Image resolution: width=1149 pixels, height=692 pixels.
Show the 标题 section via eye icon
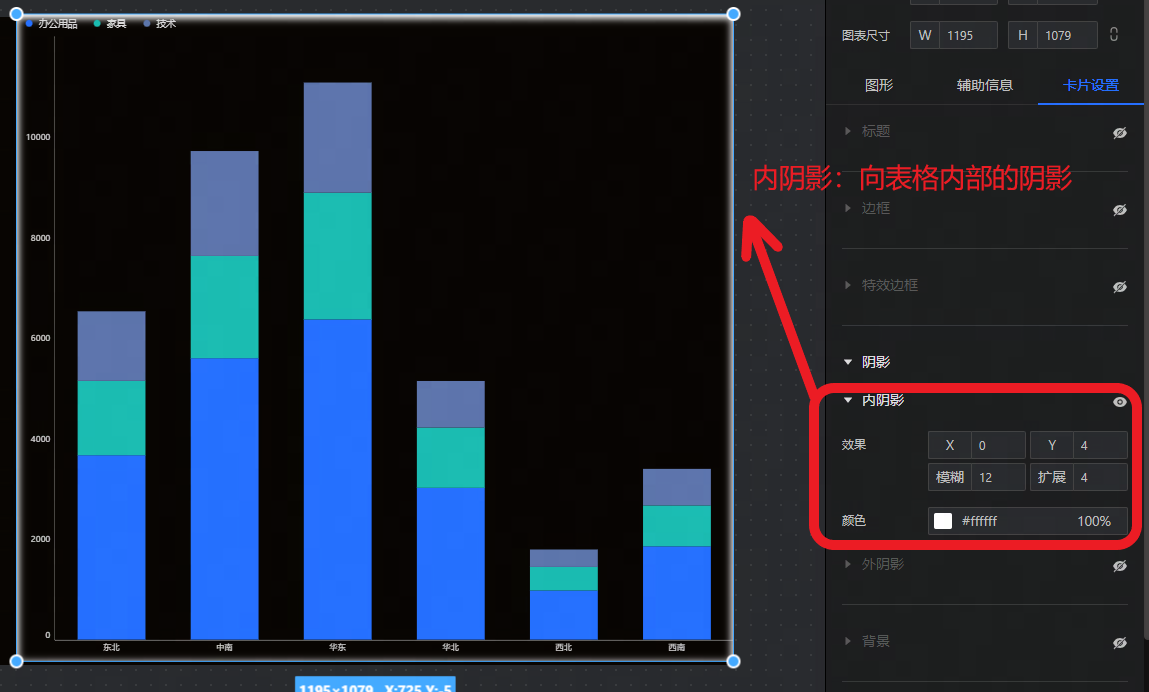click(x=1120, y=132)
